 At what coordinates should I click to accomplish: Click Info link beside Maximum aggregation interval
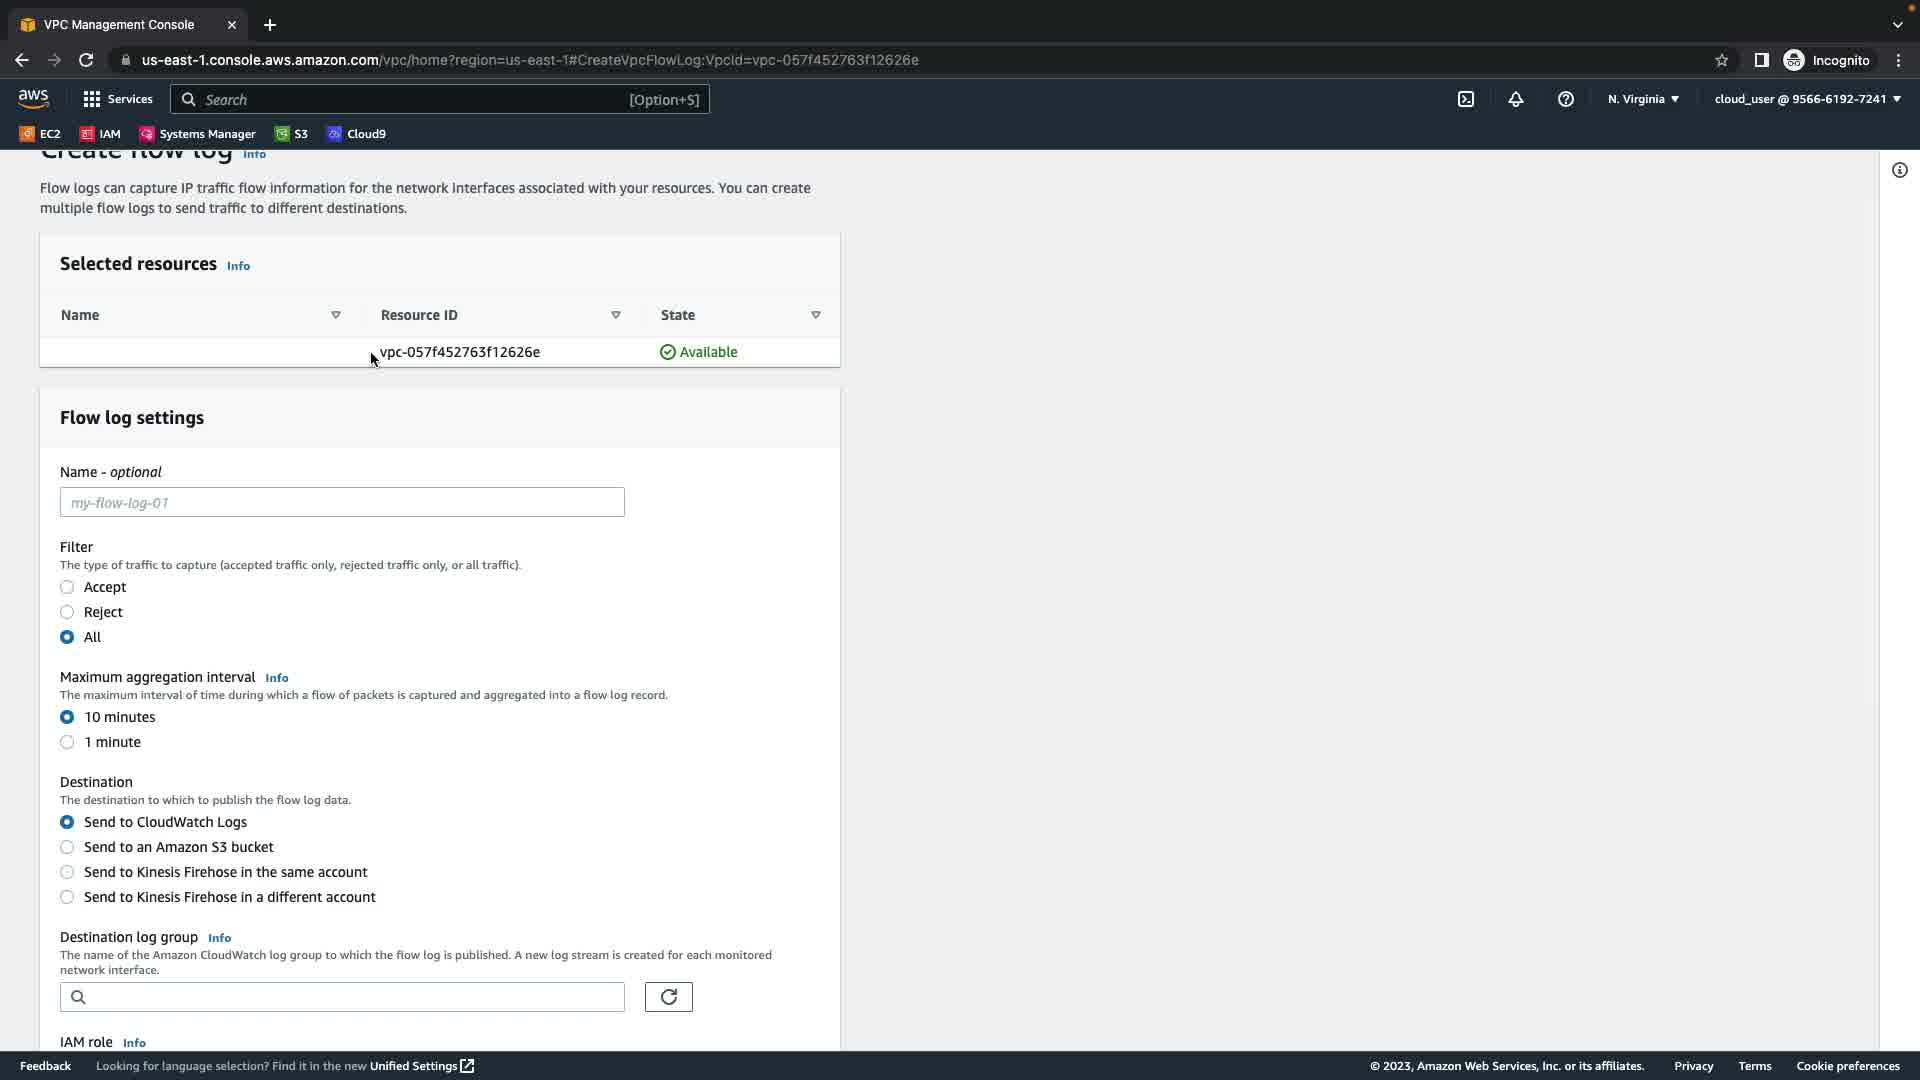click(276, 678)
